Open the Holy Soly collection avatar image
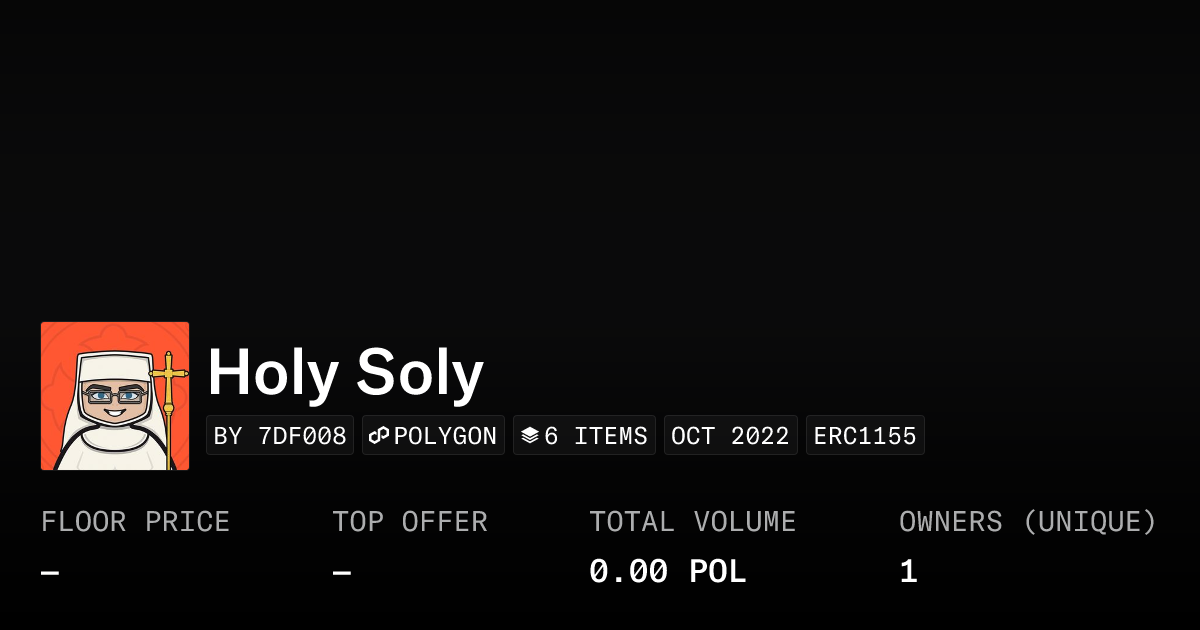 pyautogui.click(x=115, y=396)
